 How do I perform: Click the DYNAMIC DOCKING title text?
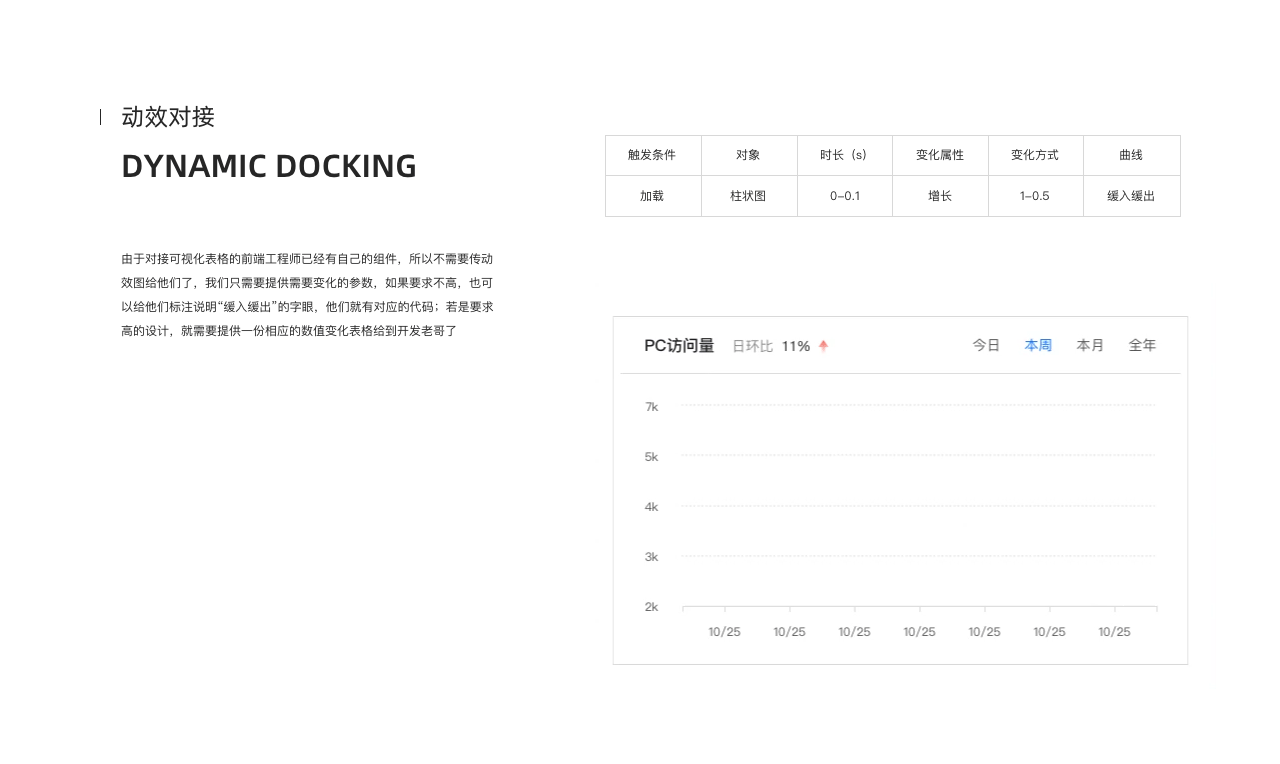pos(269,166)
